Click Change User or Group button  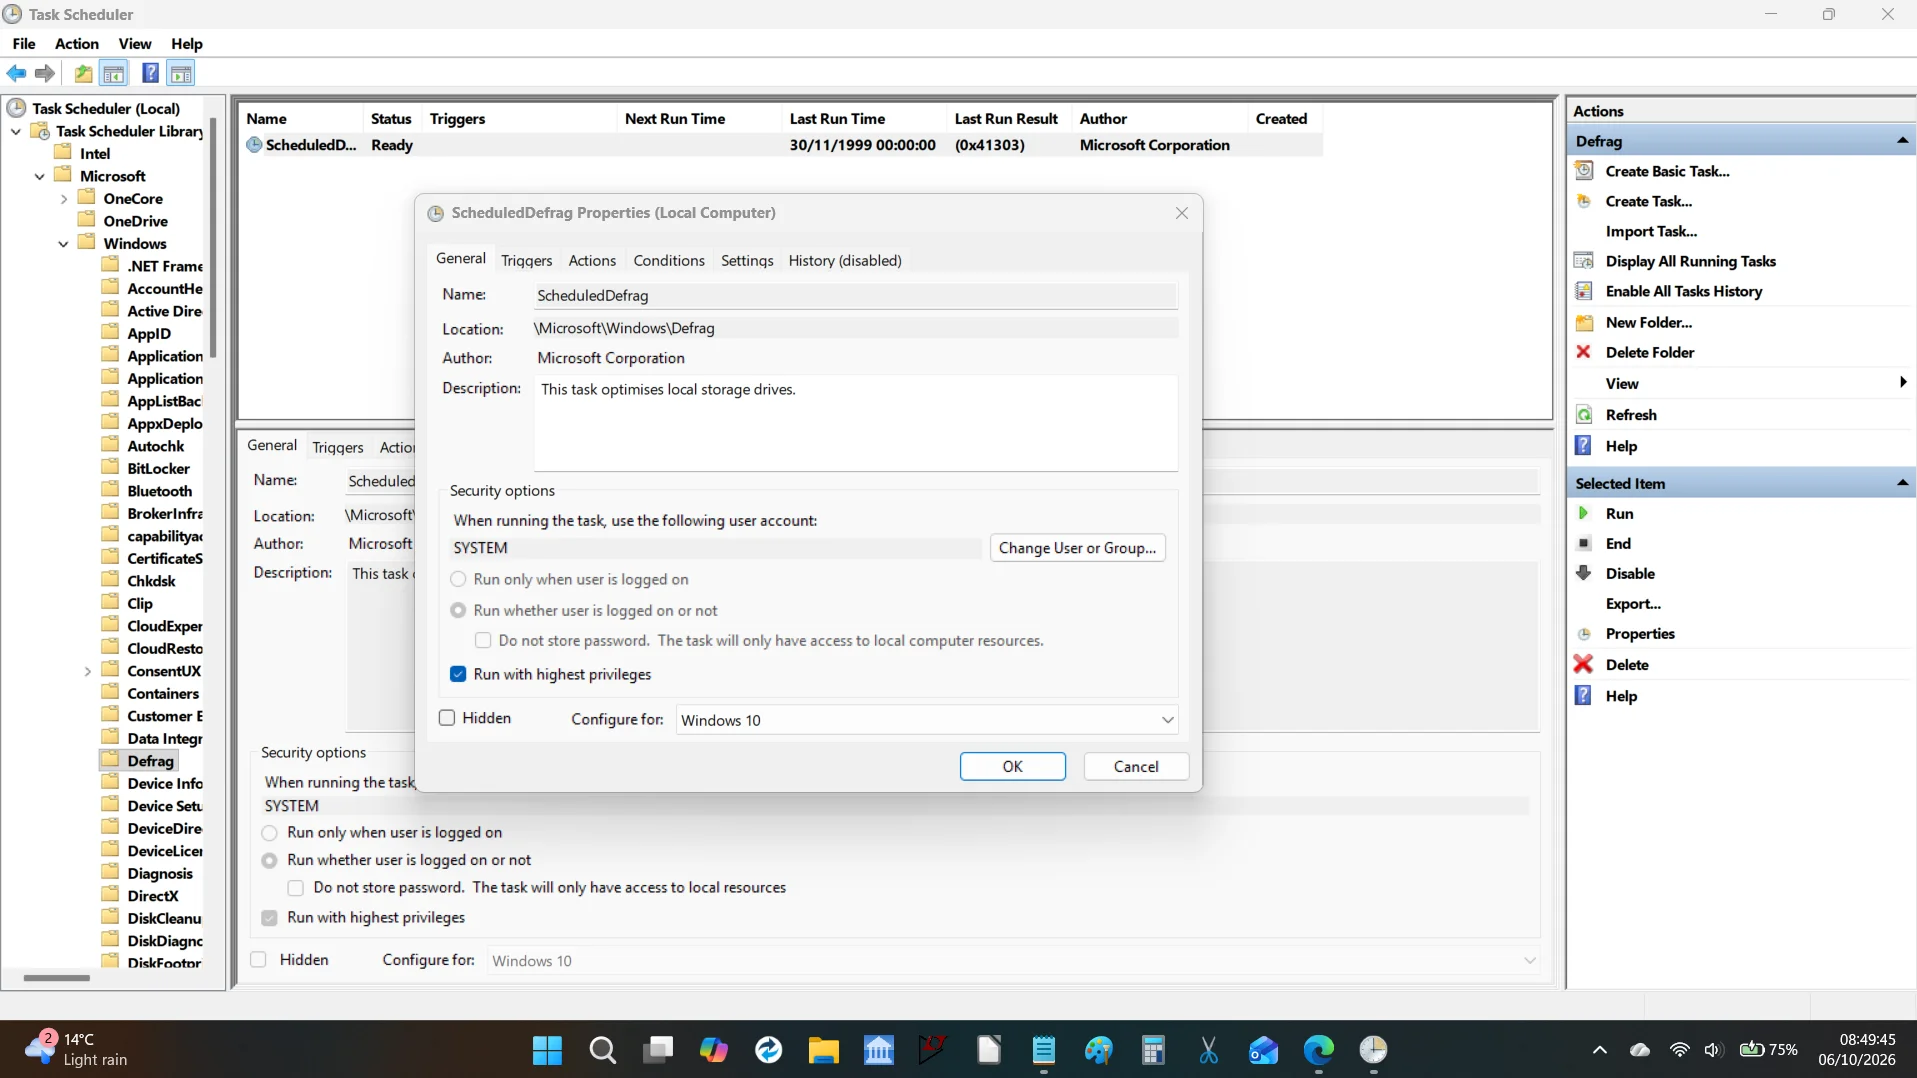[1077, 548]
